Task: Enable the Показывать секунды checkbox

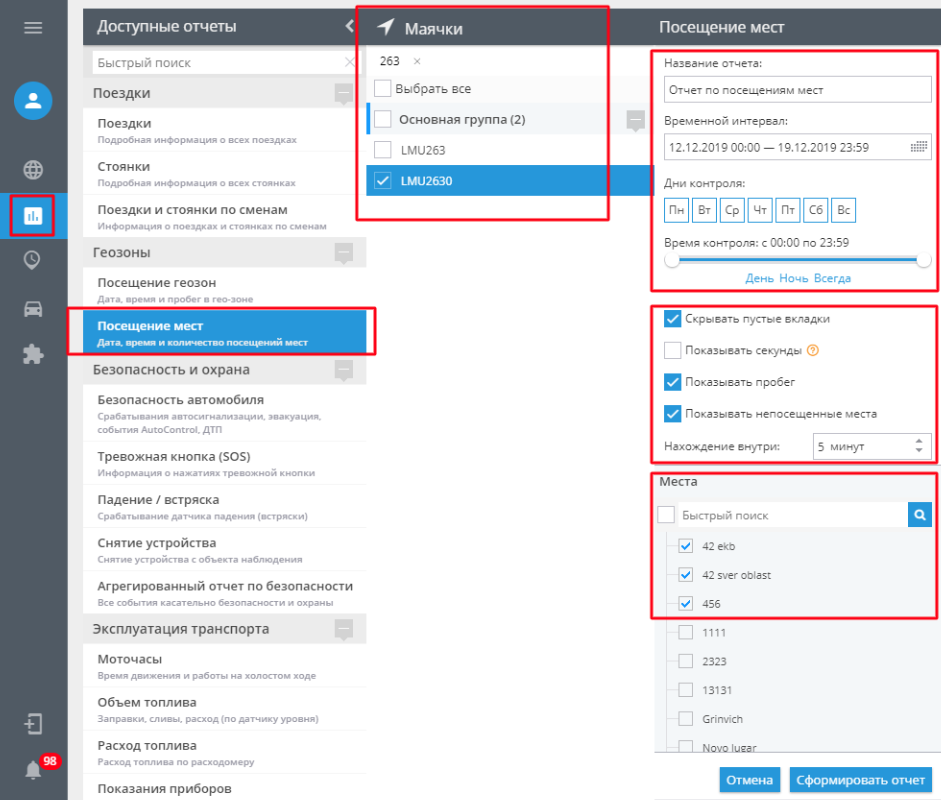Action: click(672, 350)
